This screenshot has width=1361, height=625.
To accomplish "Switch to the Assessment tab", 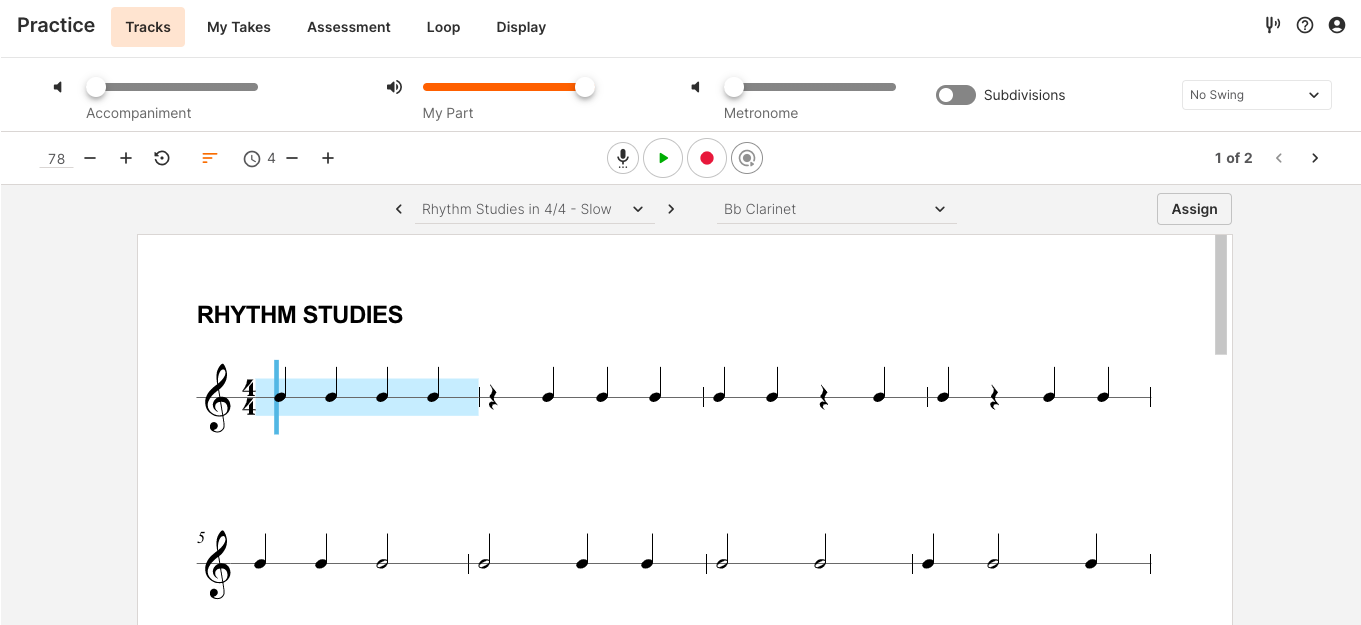I will (x=348, y=27).
